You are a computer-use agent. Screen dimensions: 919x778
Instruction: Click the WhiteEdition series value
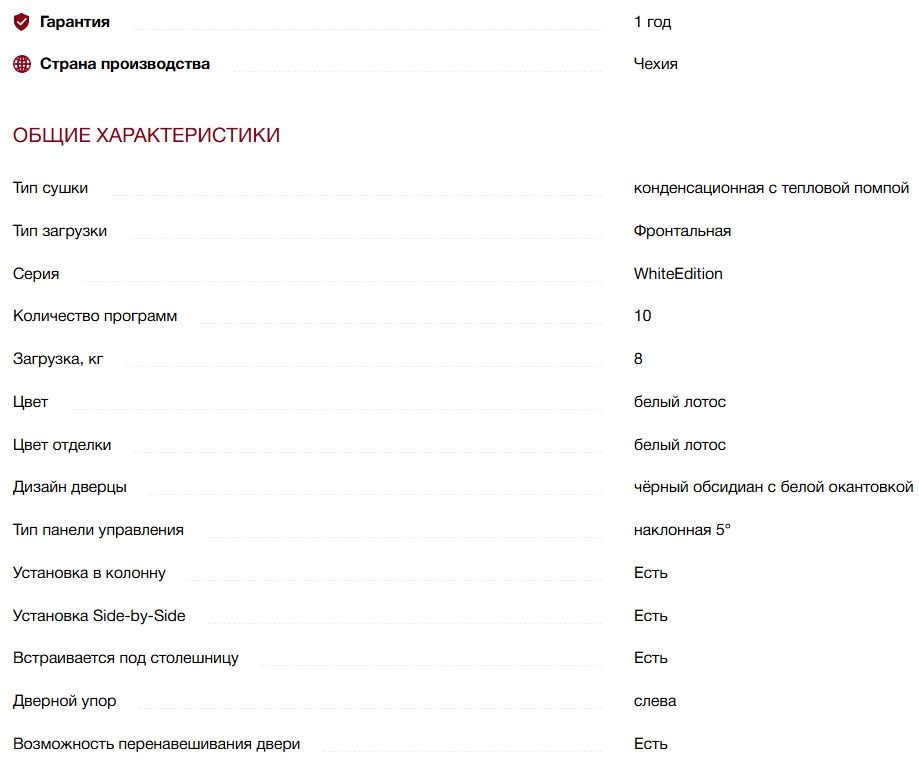(x=678, y=274)
